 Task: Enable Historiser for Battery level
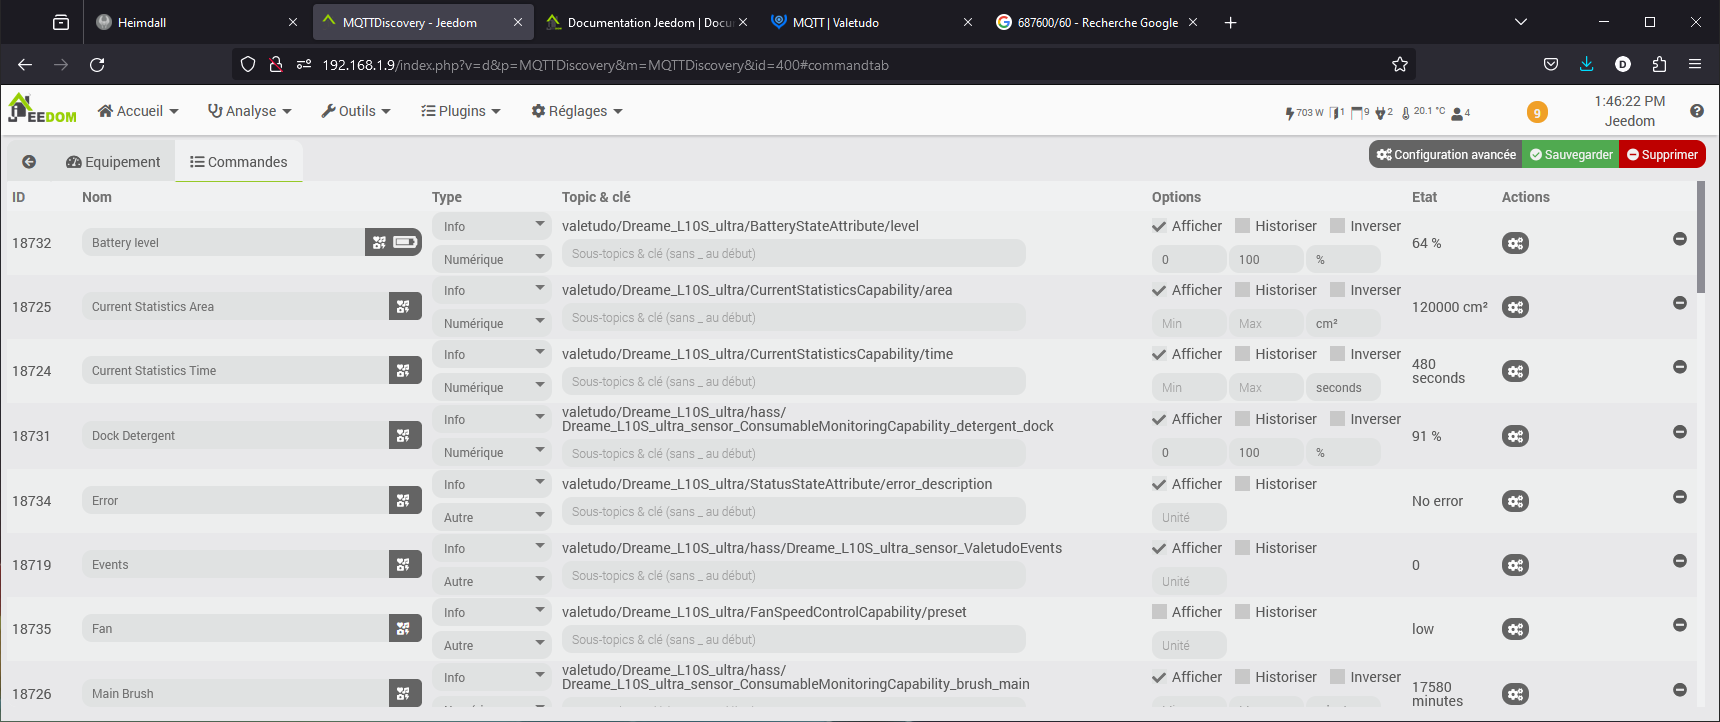pyautogui.click(x=1243, y=226)
